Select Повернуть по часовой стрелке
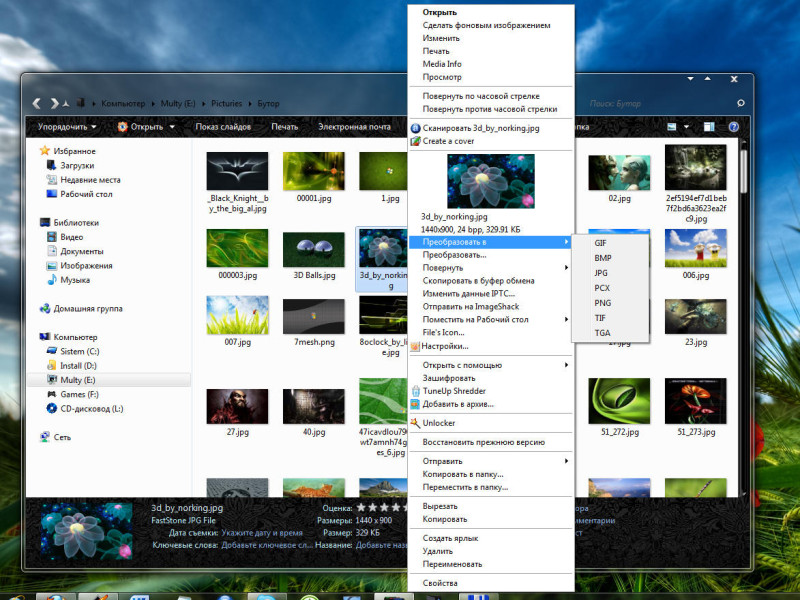The width and height of the screenshot is (800, 600). (x=491, y=96)
